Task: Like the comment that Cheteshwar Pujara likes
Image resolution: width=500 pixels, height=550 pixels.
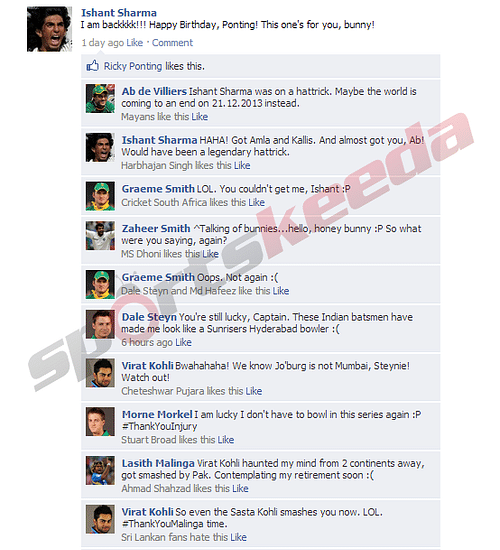Action: 254,391
